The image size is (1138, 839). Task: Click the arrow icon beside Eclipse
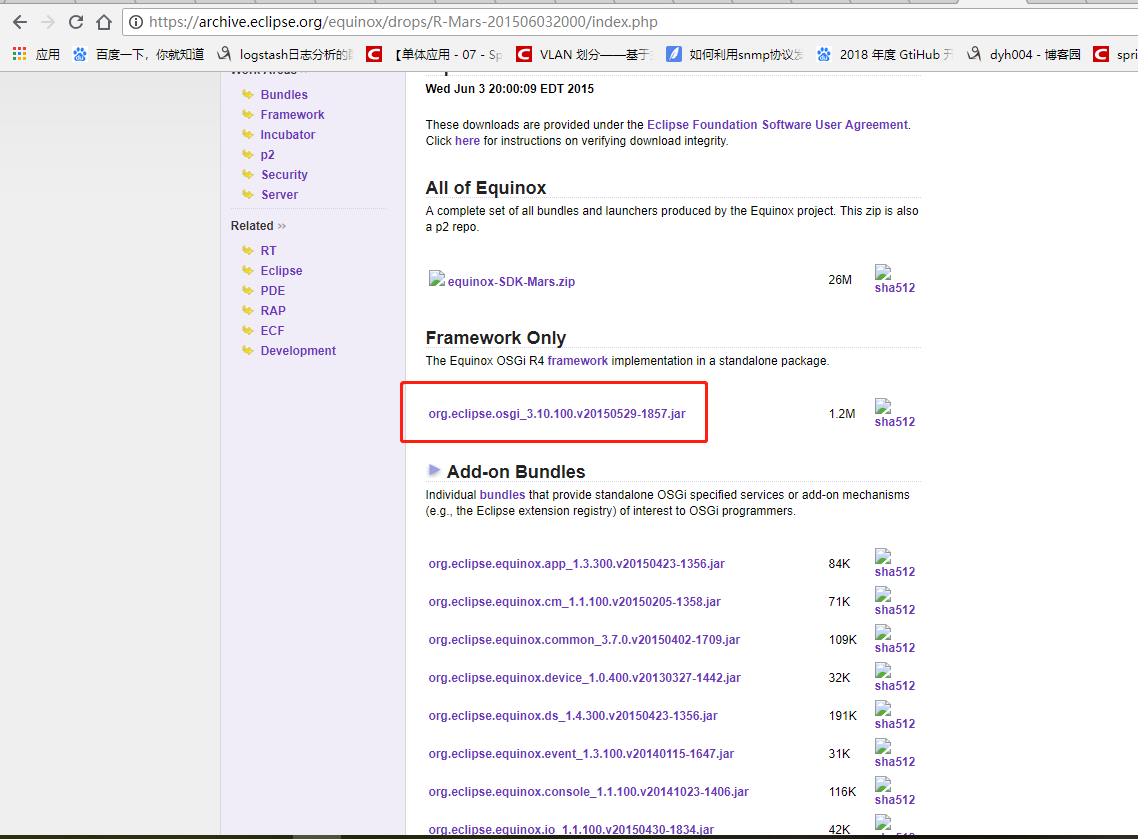click(x=247, y=270)
